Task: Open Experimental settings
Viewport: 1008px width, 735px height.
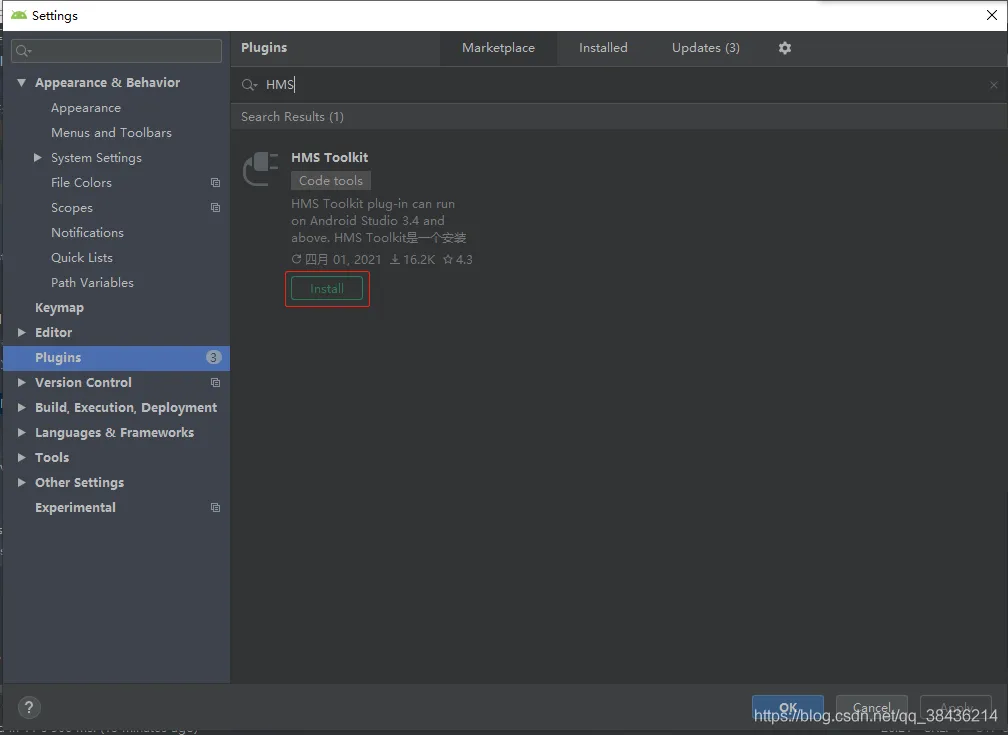Action: [75, 507]
